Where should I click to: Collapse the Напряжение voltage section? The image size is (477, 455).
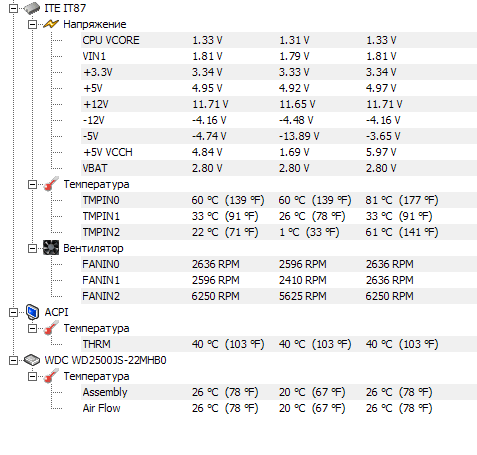point(32,24)
